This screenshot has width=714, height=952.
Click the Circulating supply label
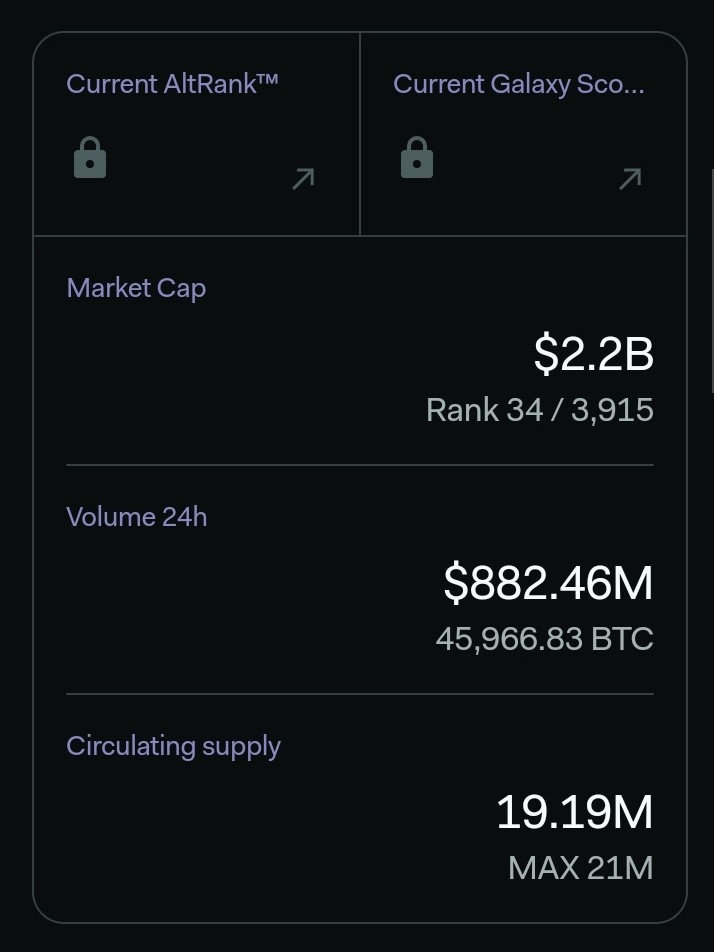pos(173,747)
